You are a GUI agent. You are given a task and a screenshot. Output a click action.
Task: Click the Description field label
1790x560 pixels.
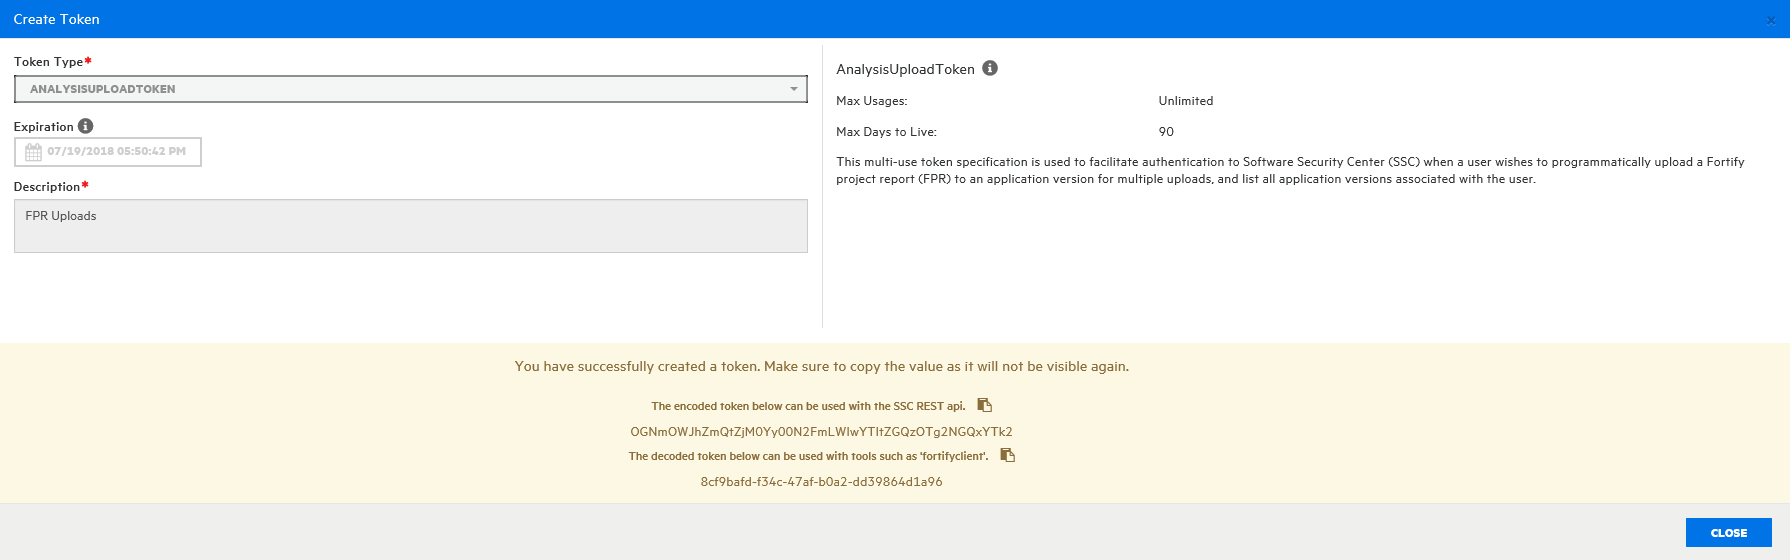coord(46,187)
